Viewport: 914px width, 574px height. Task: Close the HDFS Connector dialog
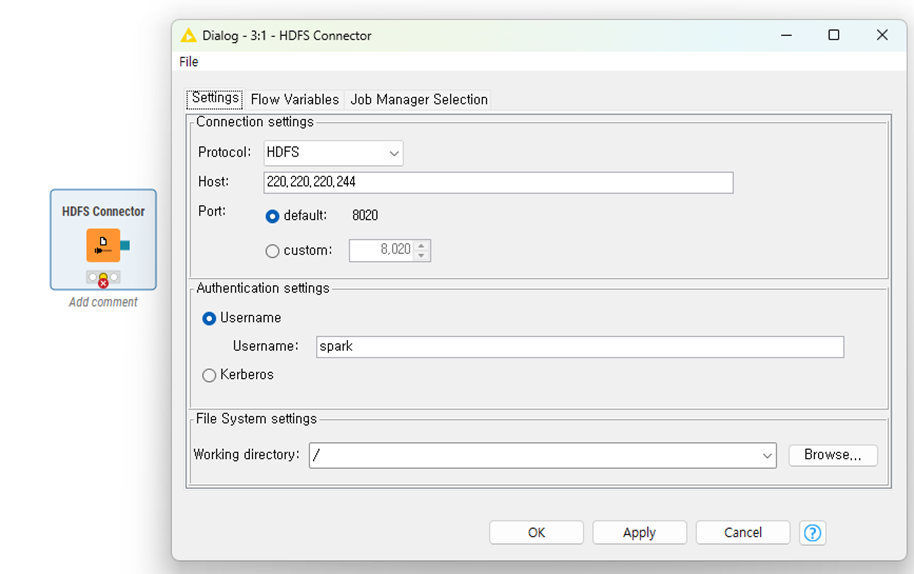tap(881, 35)
